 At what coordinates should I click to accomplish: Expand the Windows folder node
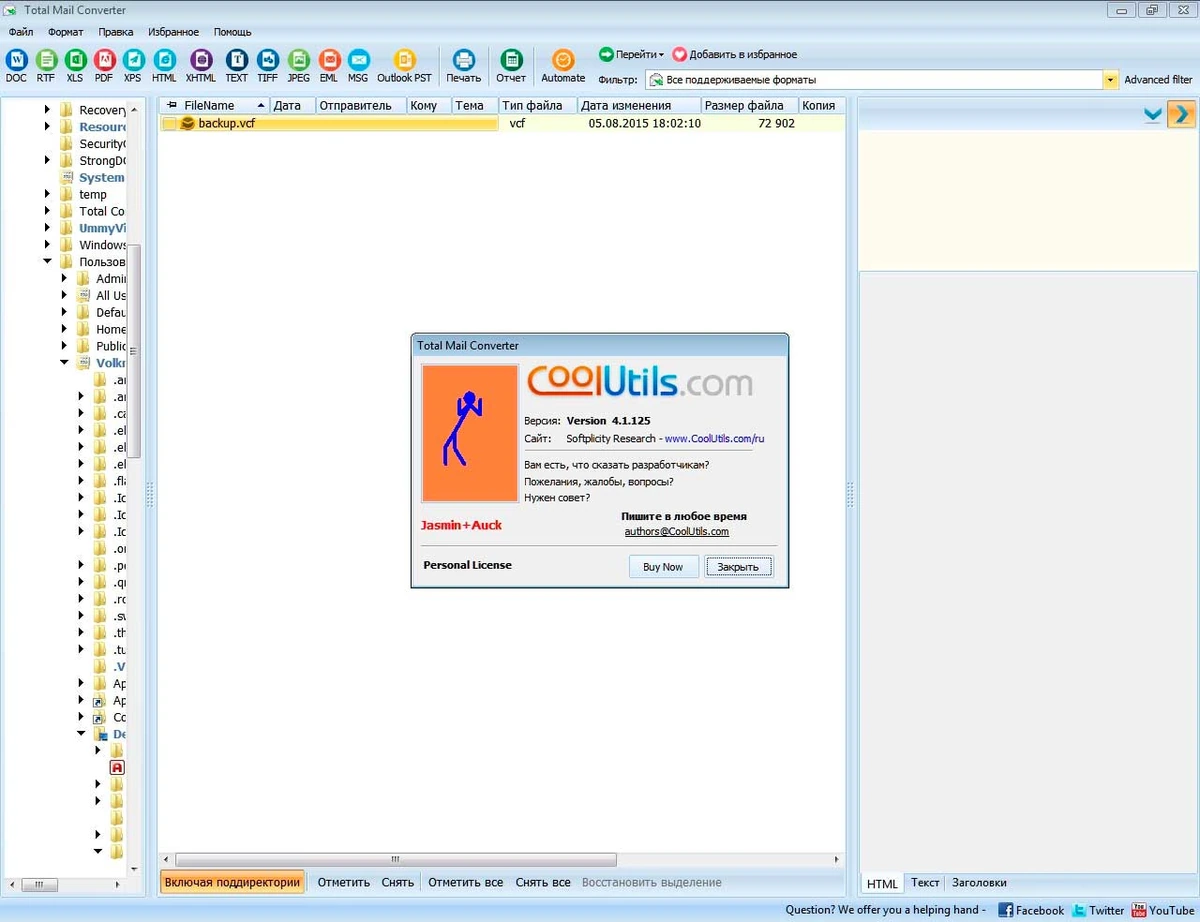click(x=47, y=245)
